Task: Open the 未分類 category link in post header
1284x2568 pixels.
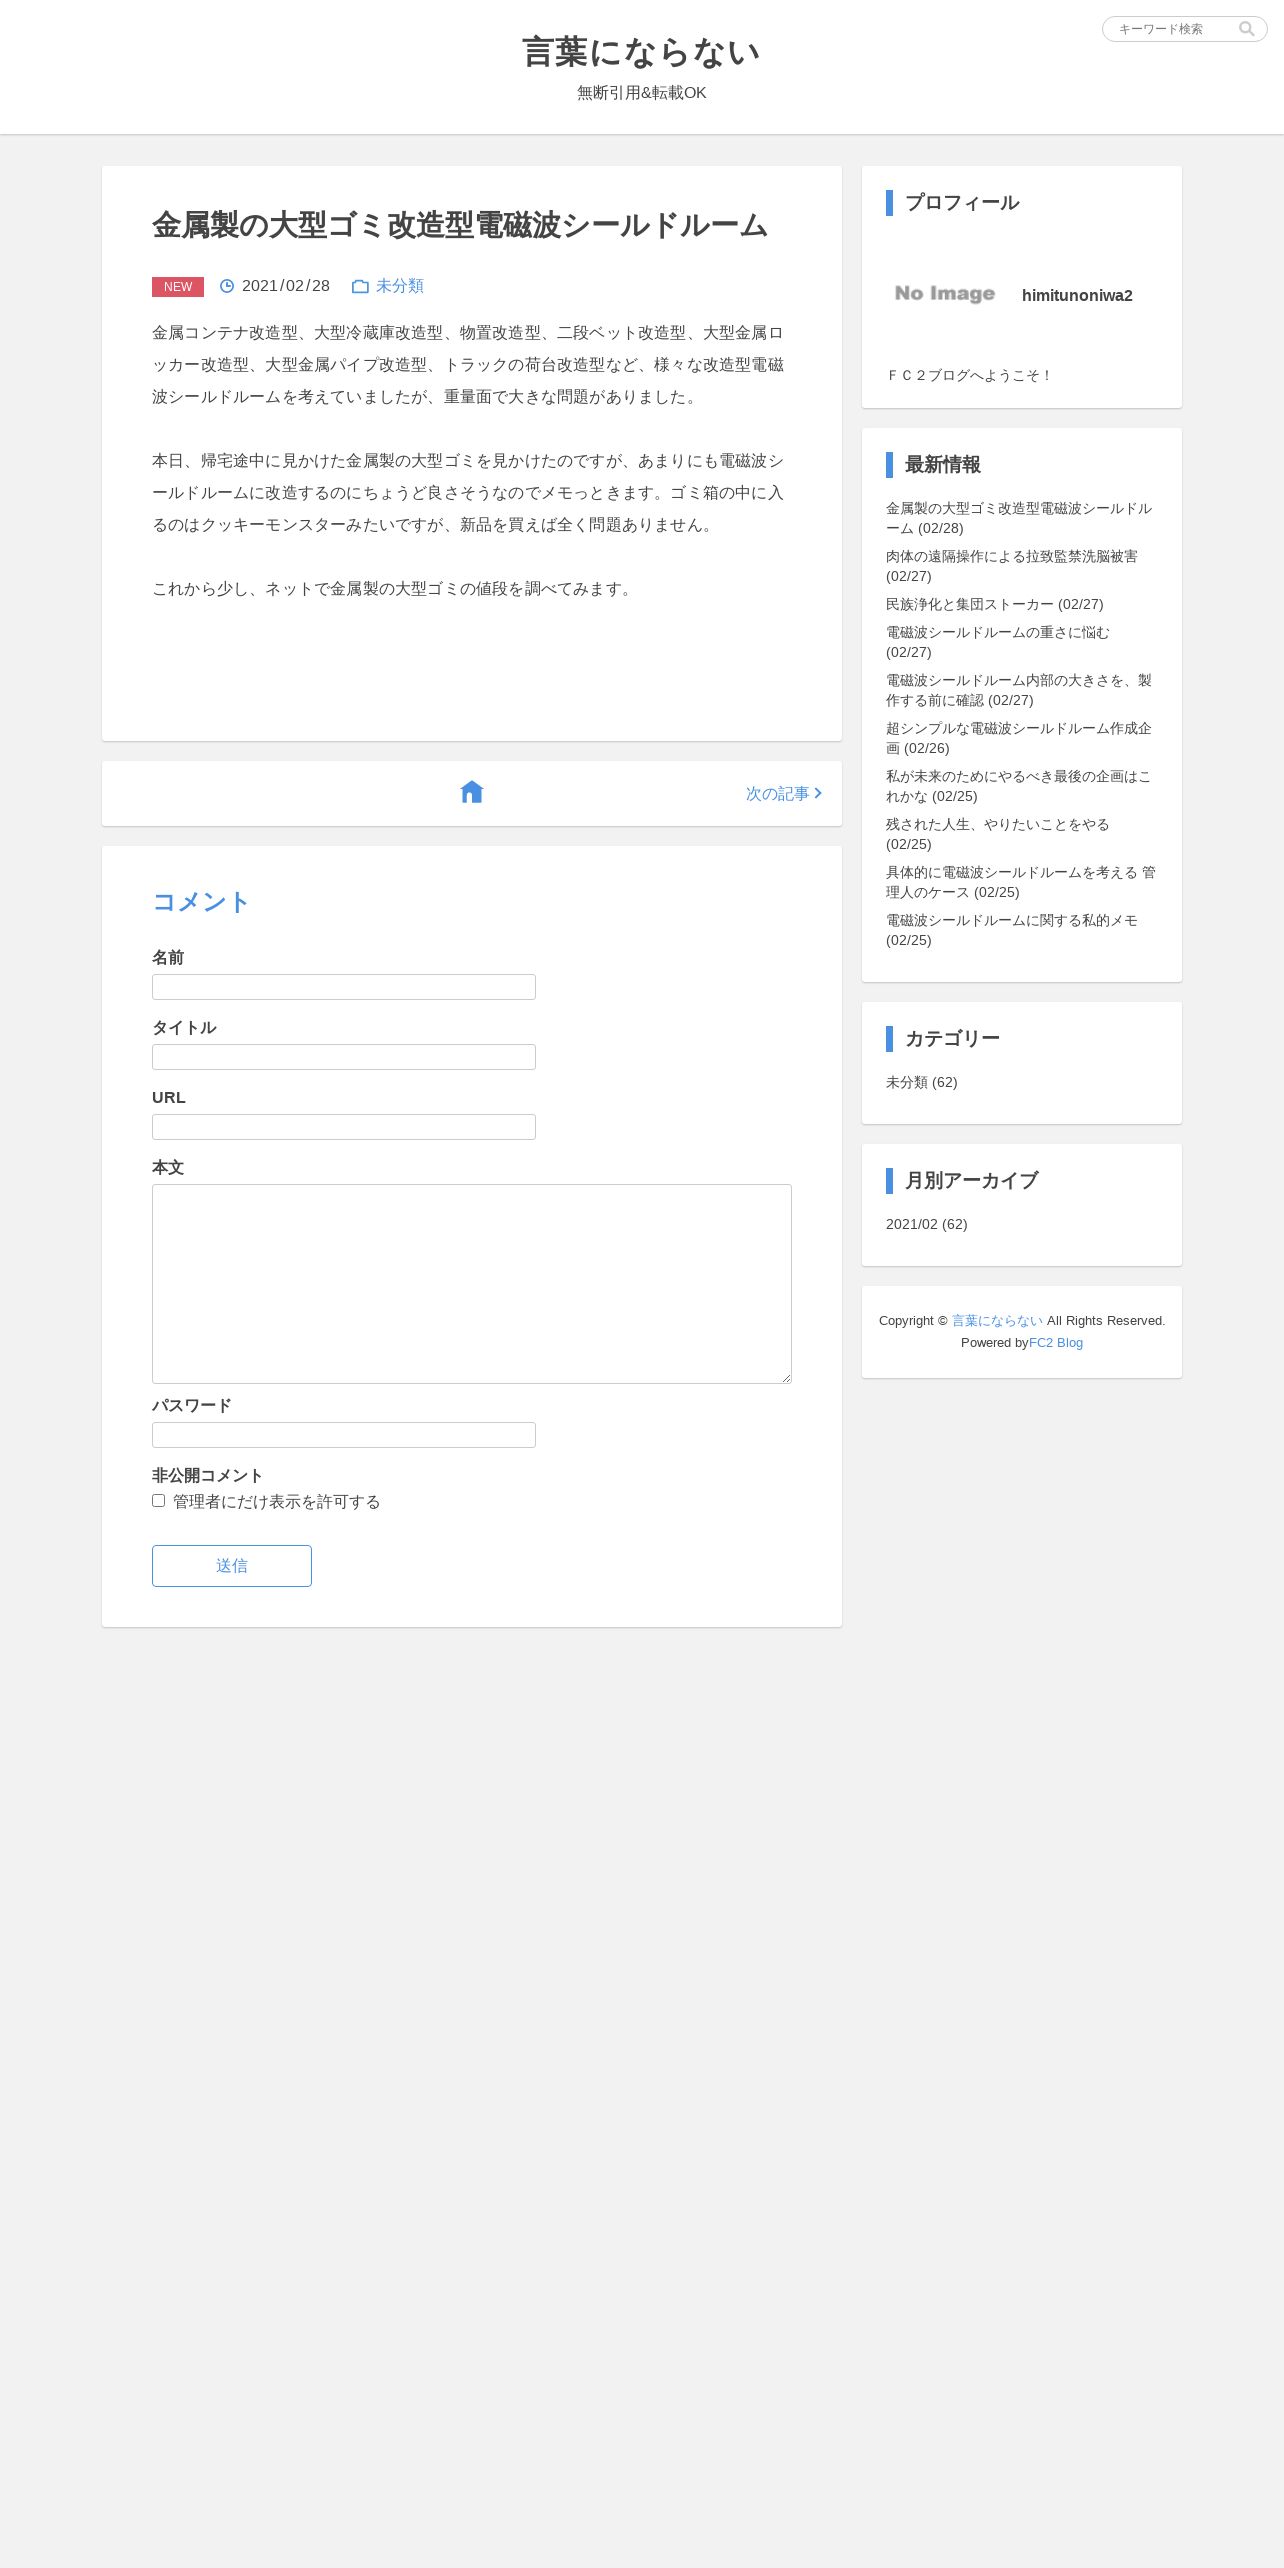Action: pyautogui.click(x=400, y=286)
